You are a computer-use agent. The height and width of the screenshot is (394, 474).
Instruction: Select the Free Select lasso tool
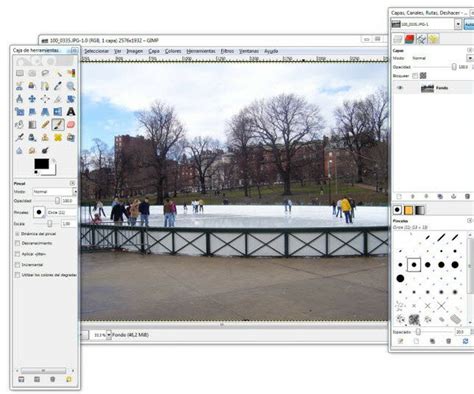pyautogui.click(x=45, y=73)
